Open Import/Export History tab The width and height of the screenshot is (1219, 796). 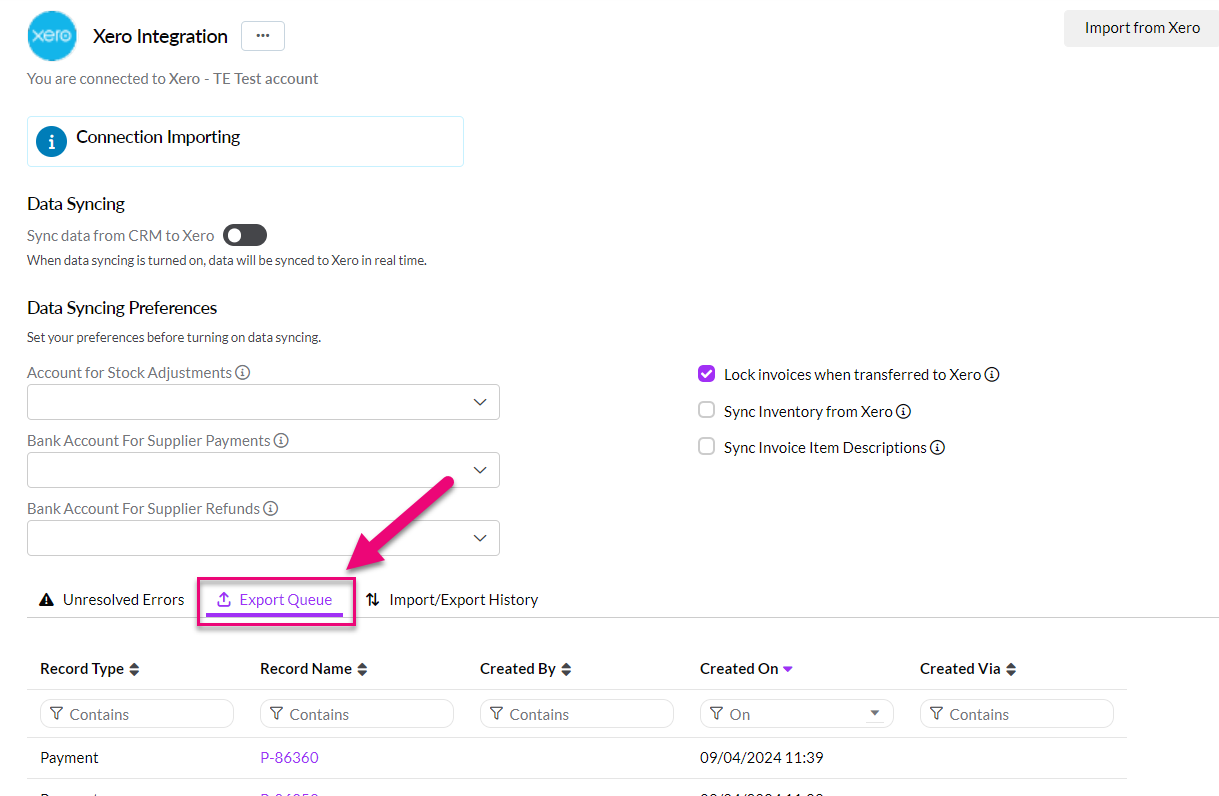coord(452,600)
